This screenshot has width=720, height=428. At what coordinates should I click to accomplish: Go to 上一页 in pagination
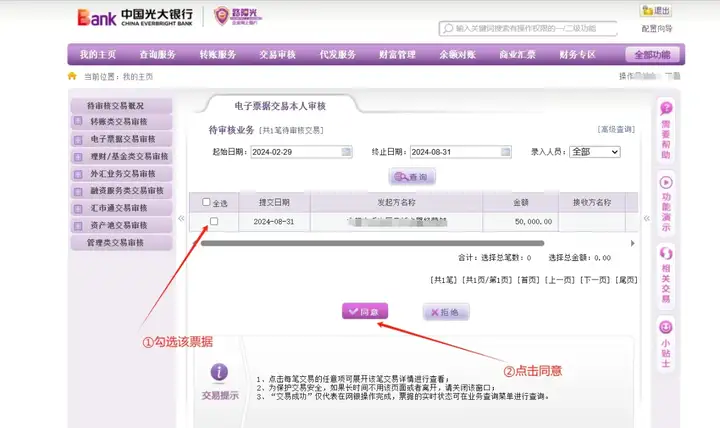(x=560, y=280)
